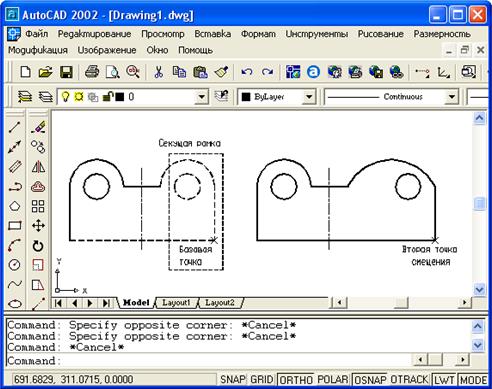Select the Rotate tool
The height and width of the screenshot is (389, 492).
[38, 246]
